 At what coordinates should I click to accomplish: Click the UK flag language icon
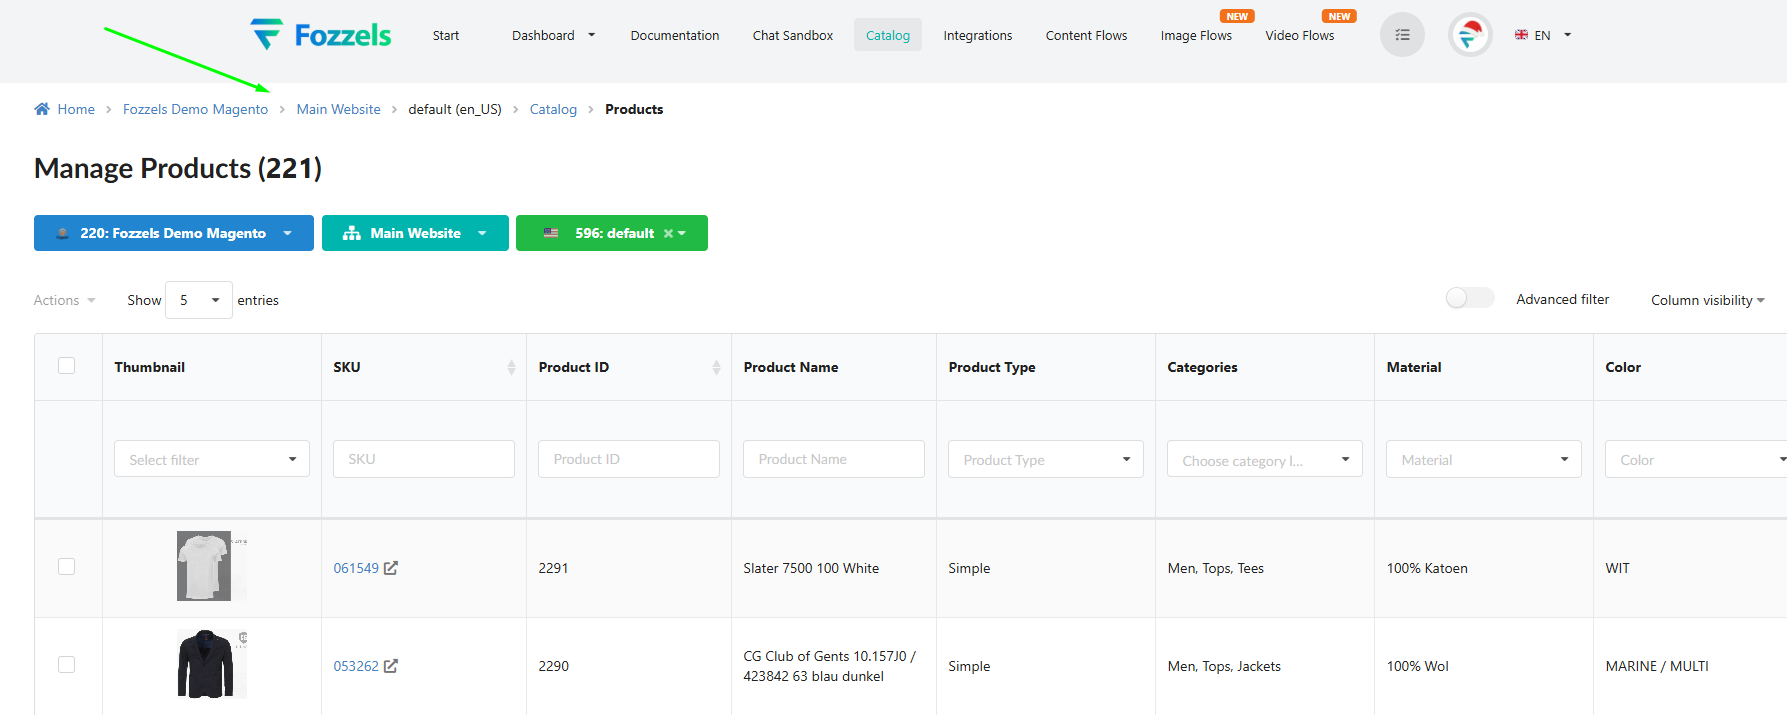coord(1521,35)
